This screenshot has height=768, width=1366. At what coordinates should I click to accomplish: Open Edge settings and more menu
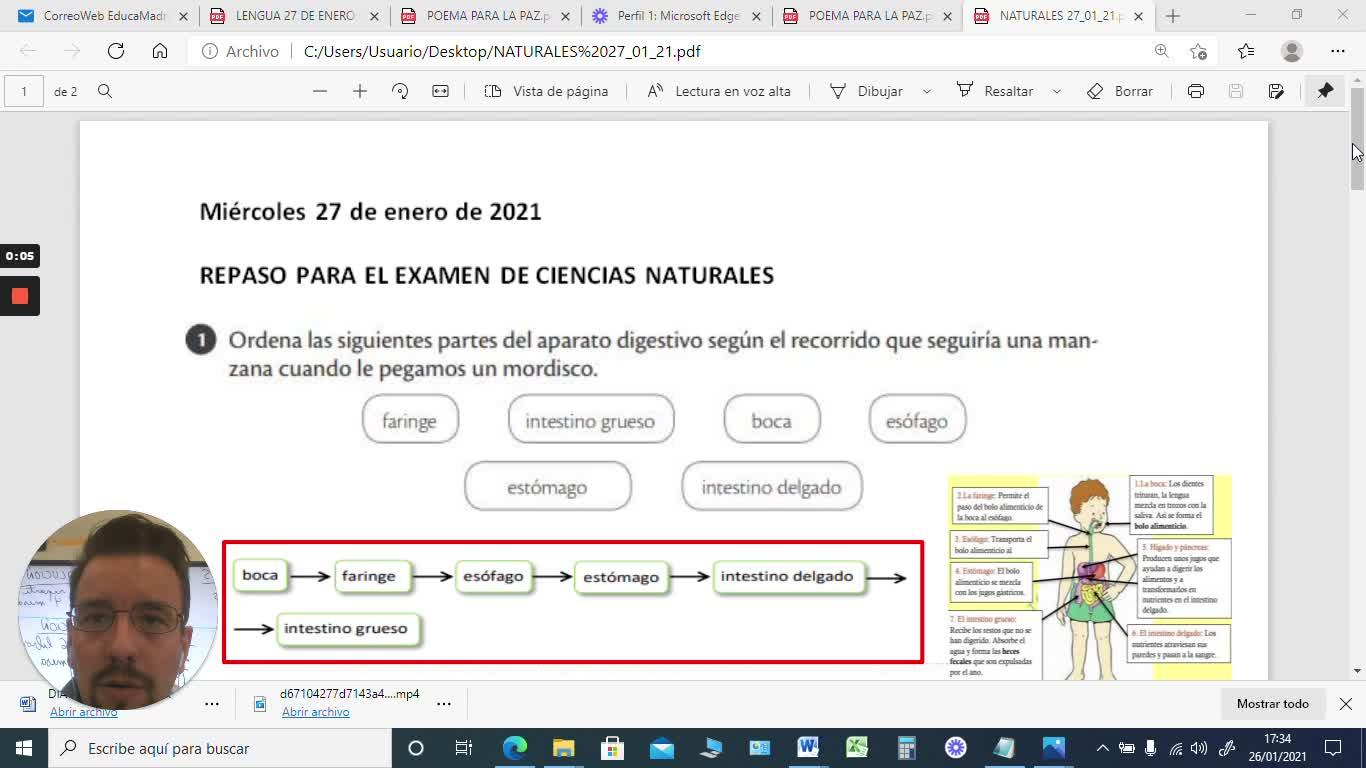(1338, 51)
